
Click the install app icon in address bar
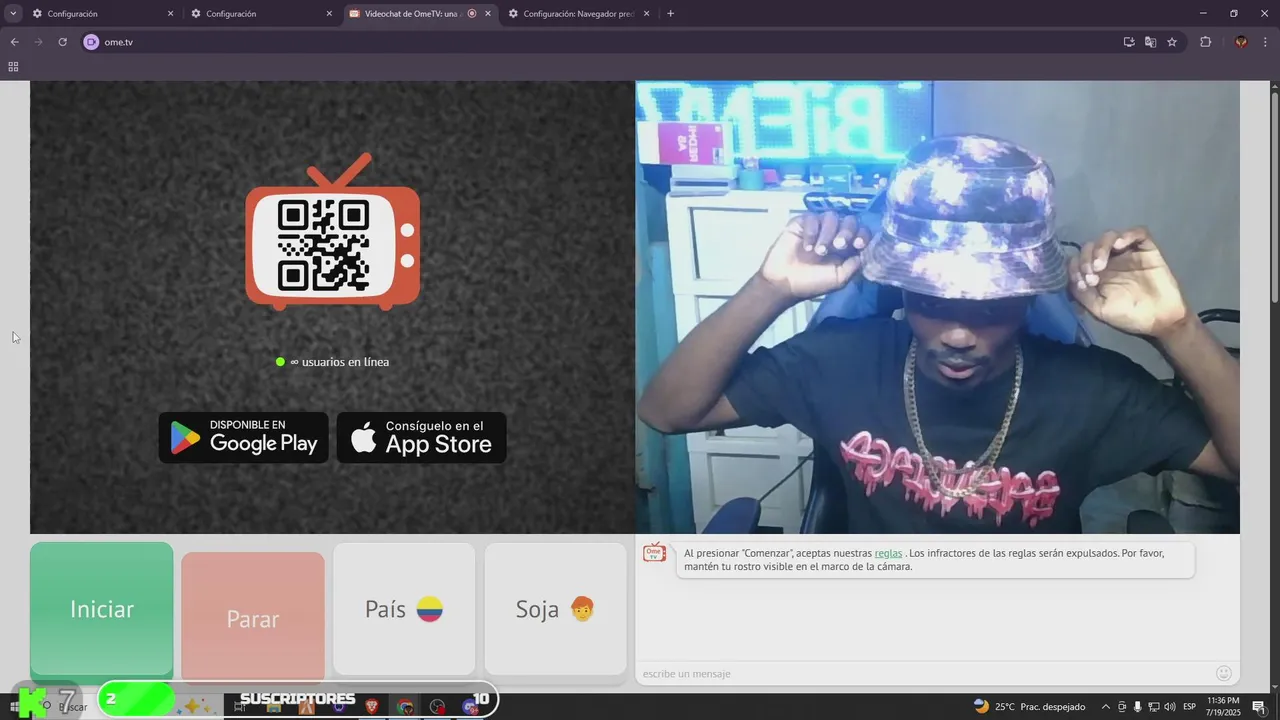tap(1129, 42)
